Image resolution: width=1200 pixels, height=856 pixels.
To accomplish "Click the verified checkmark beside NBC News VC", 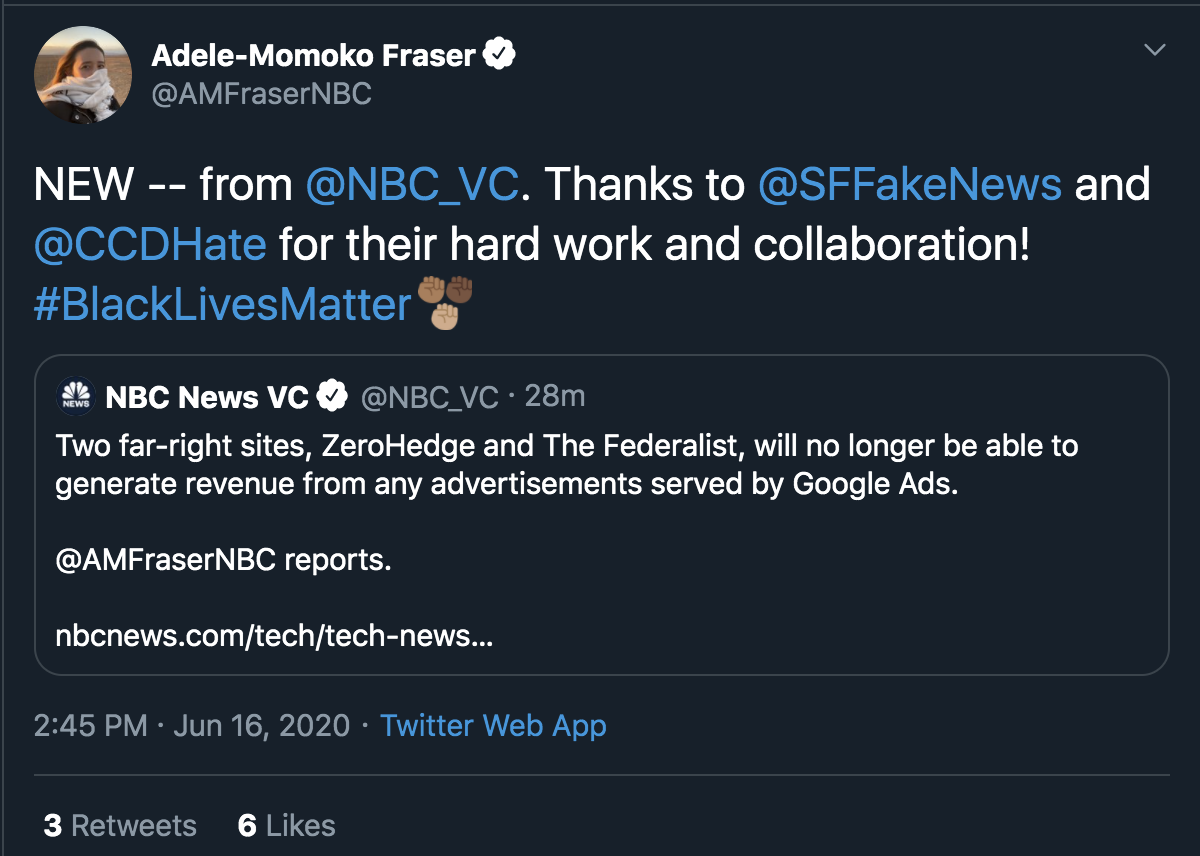I will click(x=333, y=394).
